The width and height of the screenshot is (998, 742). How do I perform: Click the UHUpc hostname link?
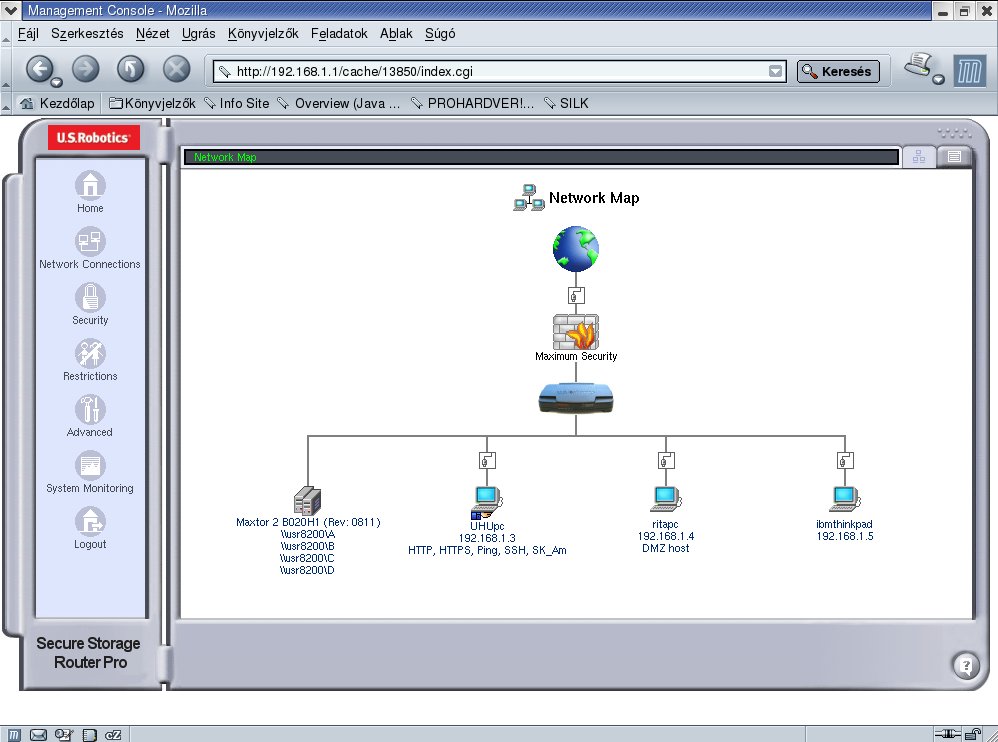(487, 526)
